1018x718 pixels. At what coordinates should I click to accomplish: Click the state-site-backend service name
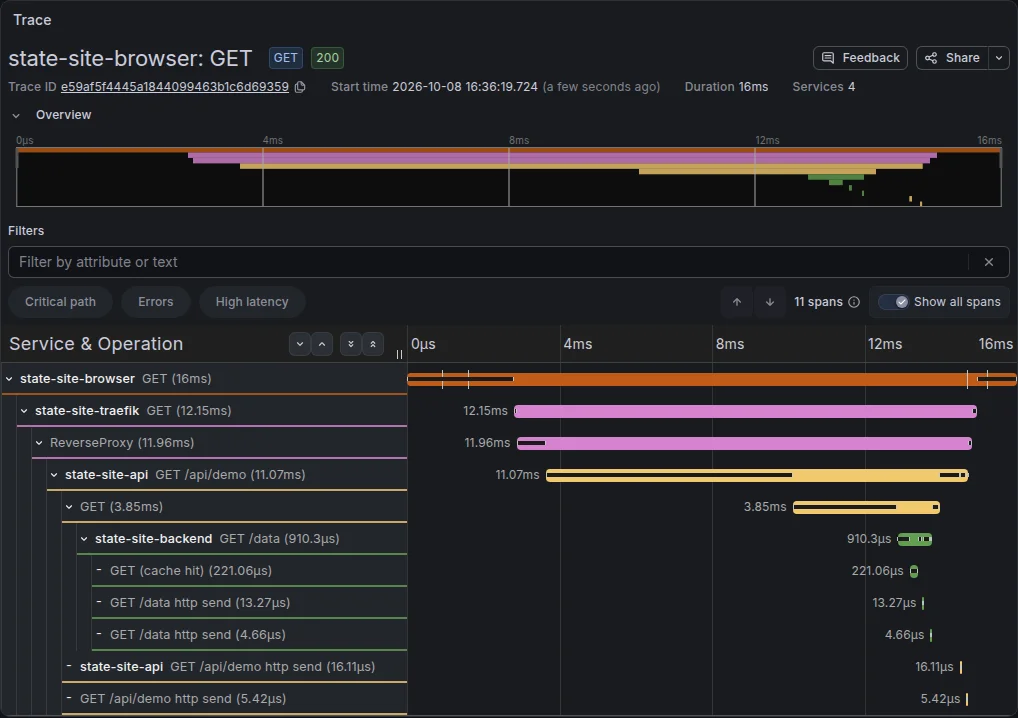point(153,539)
